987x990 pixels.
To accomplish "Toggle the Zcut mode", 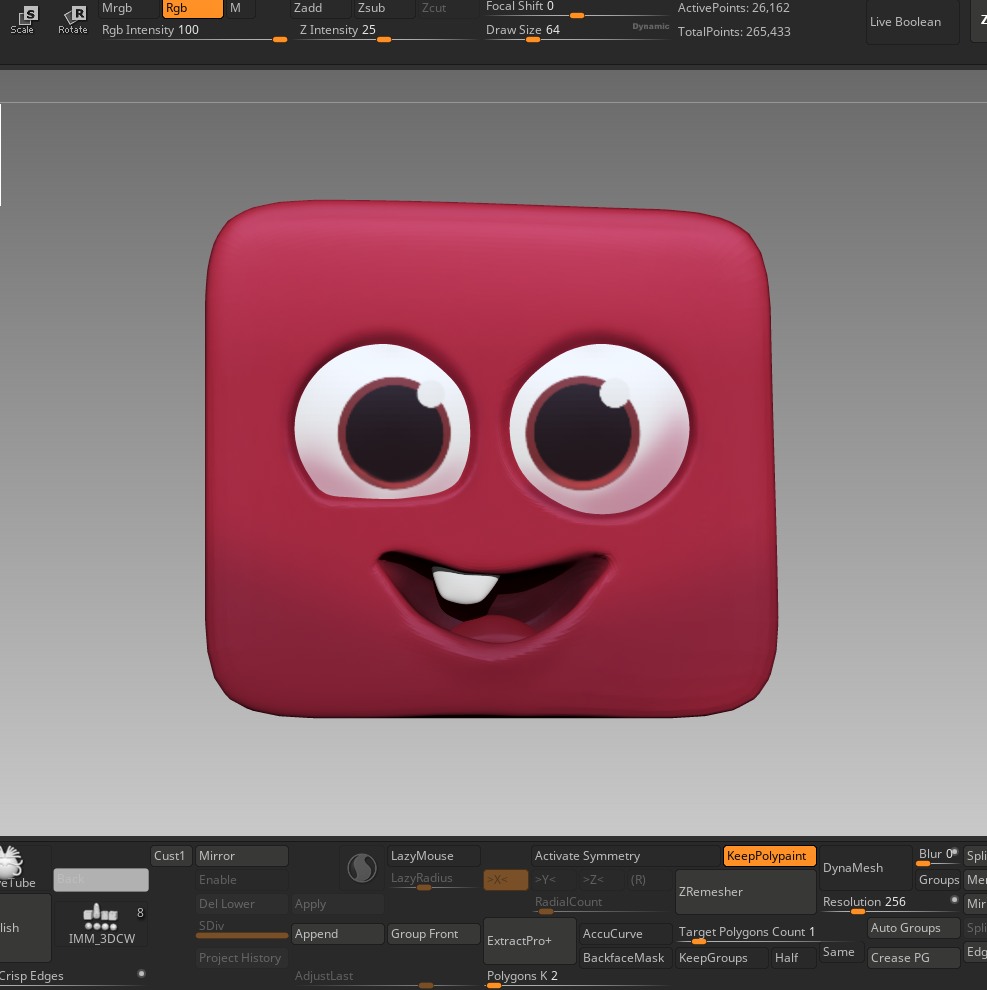I will (x=447, y=8).
